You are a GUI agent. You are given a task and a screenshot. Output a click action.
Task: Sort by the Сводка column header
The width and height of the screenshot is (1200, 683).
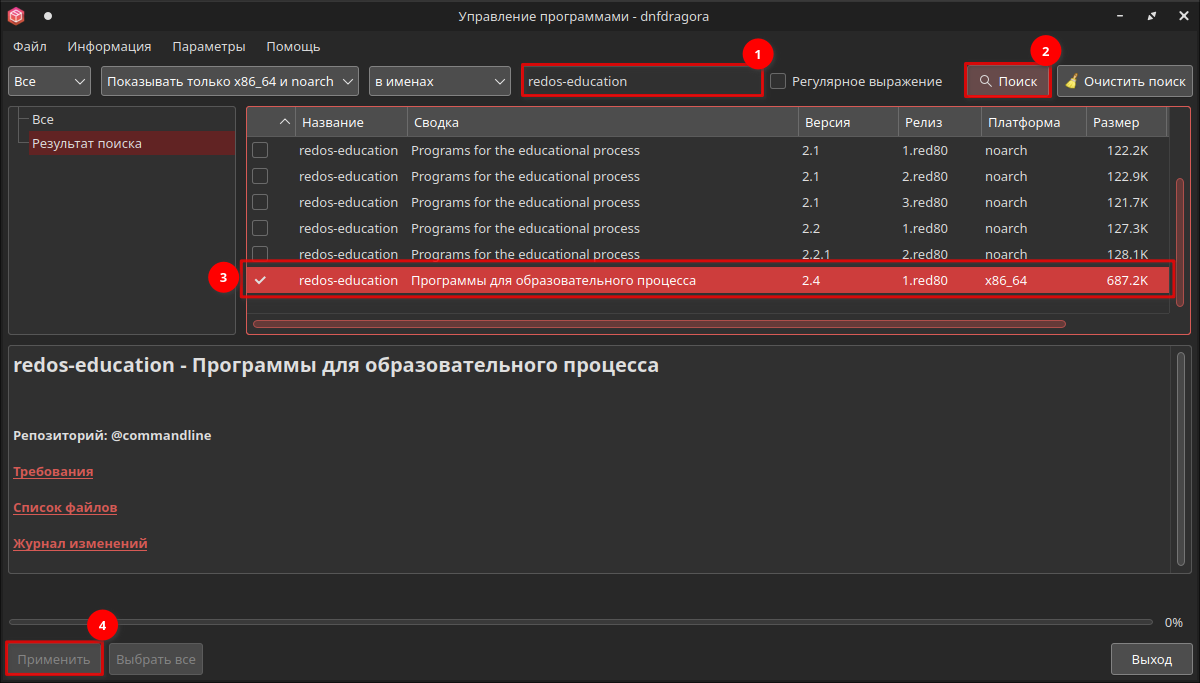tap(603, 122)
